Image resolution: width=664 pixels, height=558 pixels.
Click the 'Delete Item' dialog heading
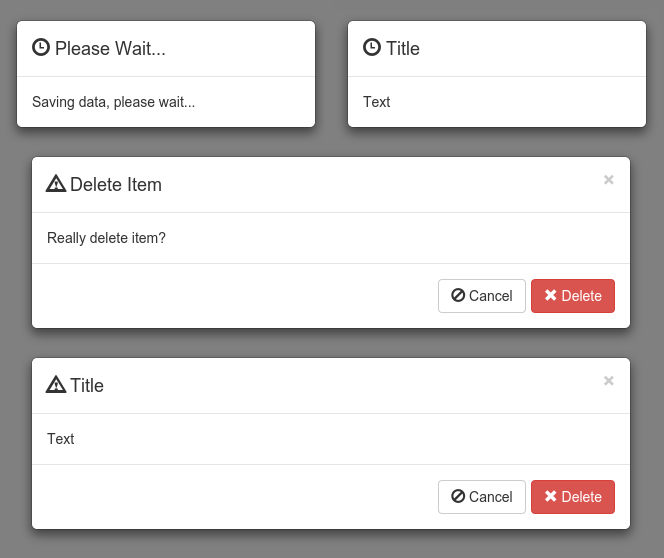pos(116,185)
